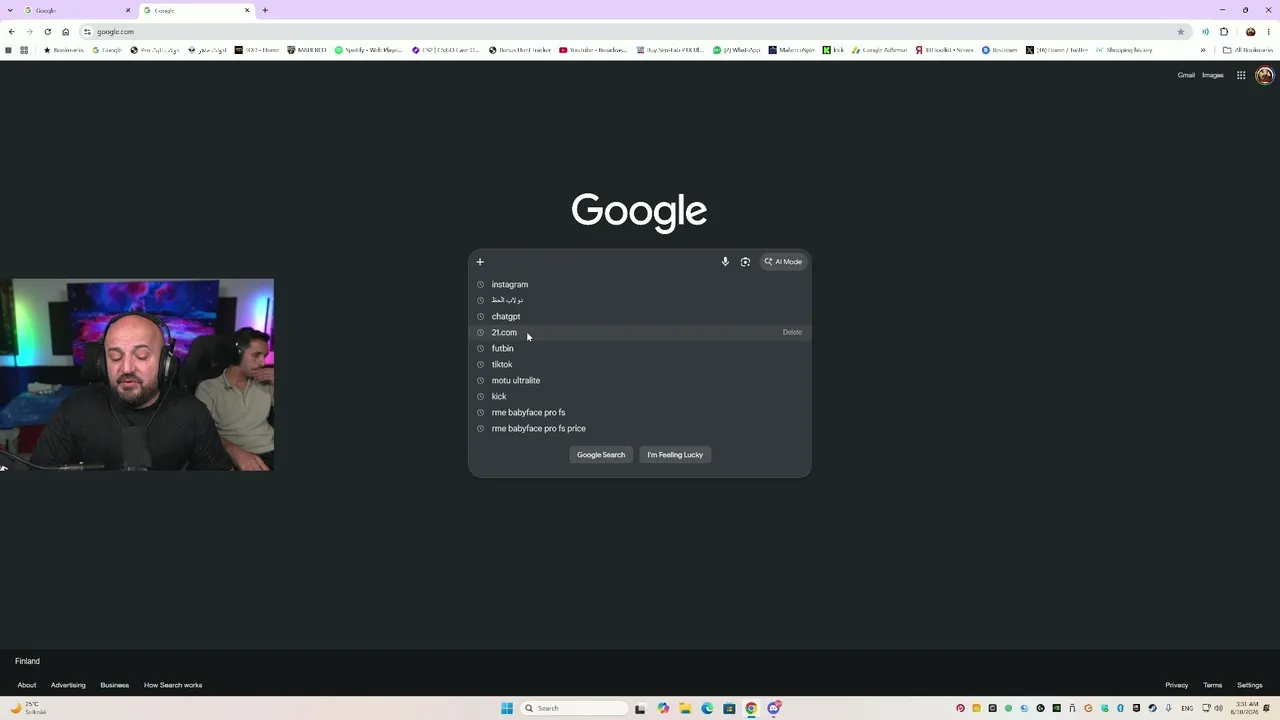Open the tab search dropdown arrow

pos(11,10)
